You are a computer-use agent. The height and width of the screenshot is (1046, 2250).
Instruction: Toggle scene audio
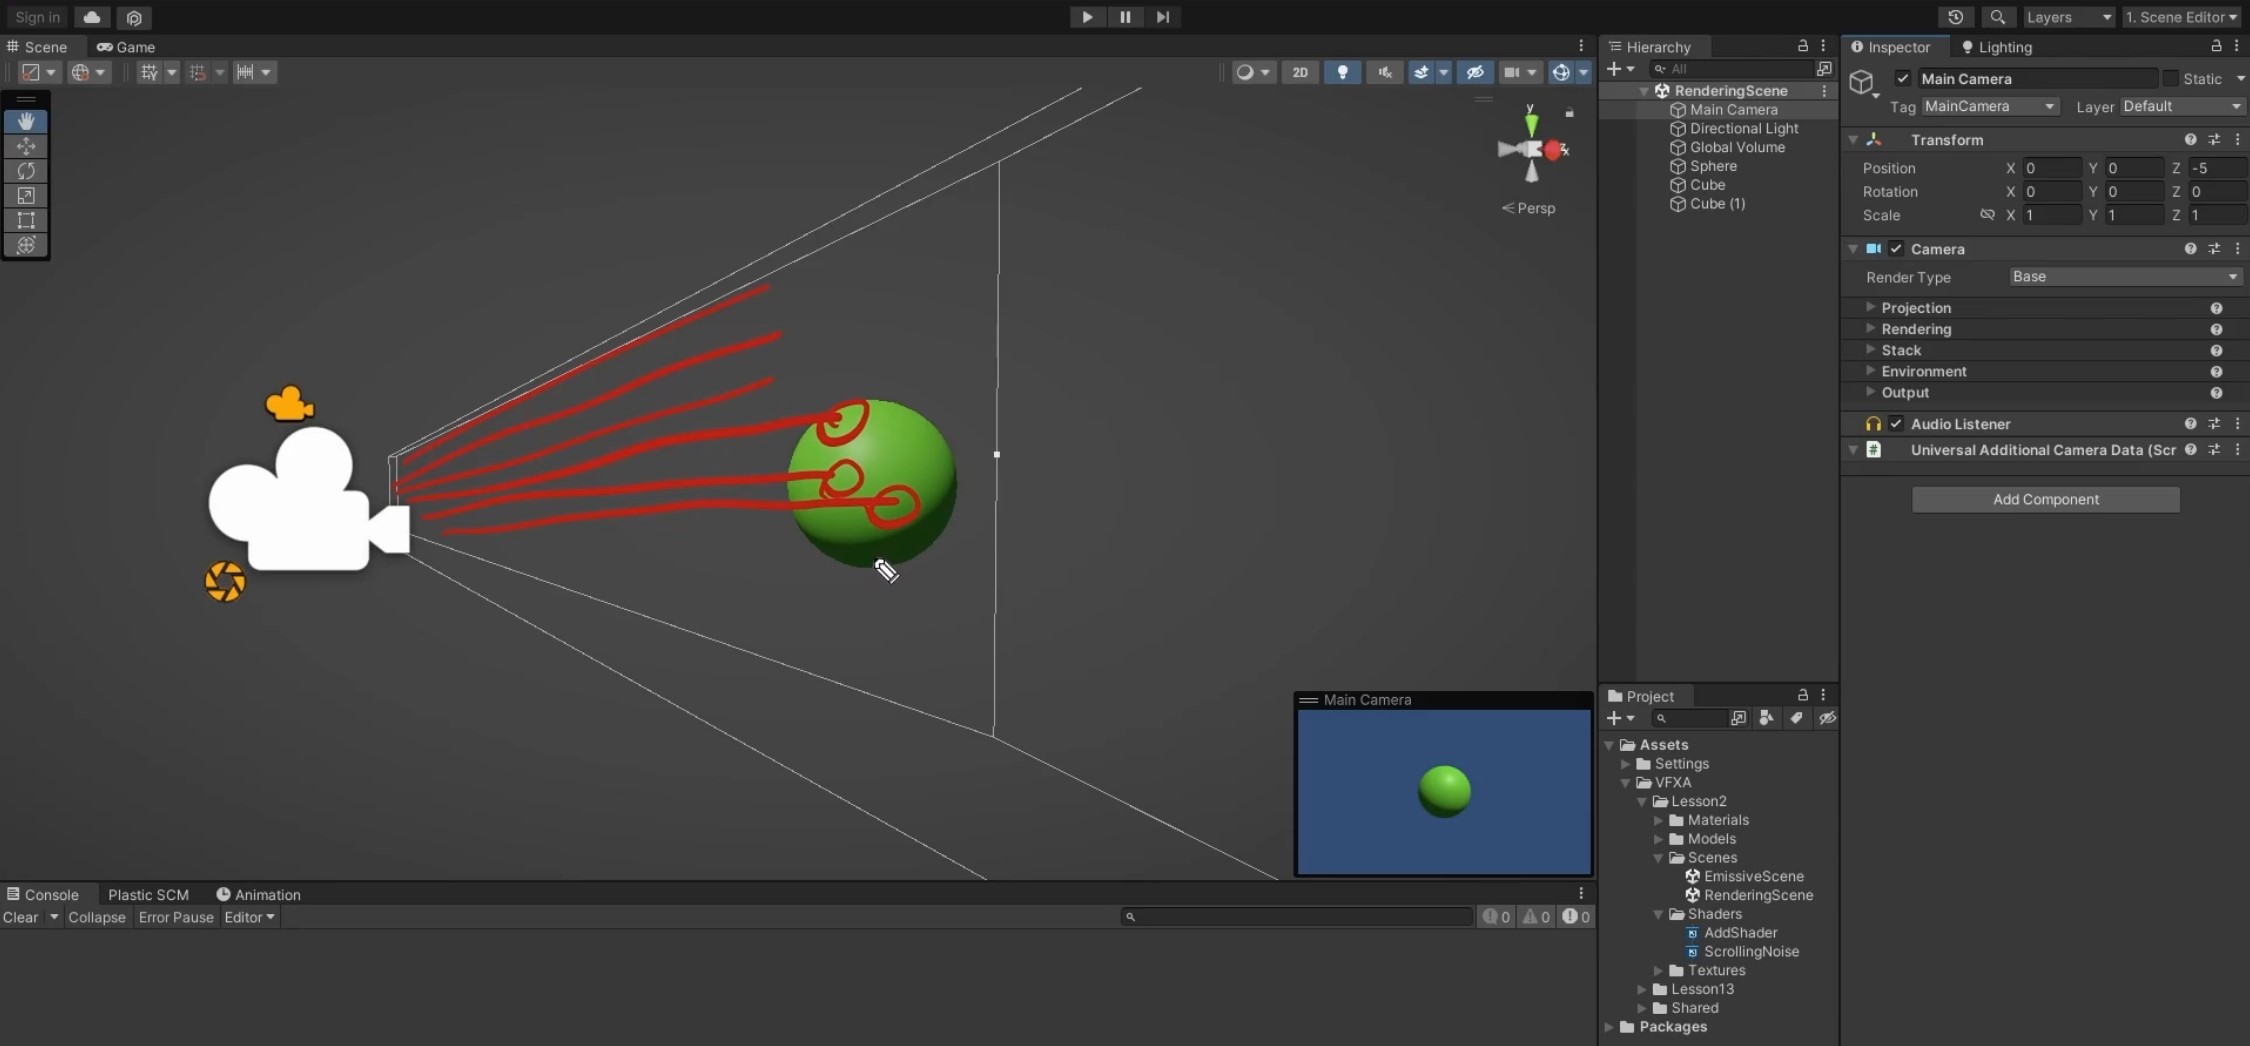1385,72
